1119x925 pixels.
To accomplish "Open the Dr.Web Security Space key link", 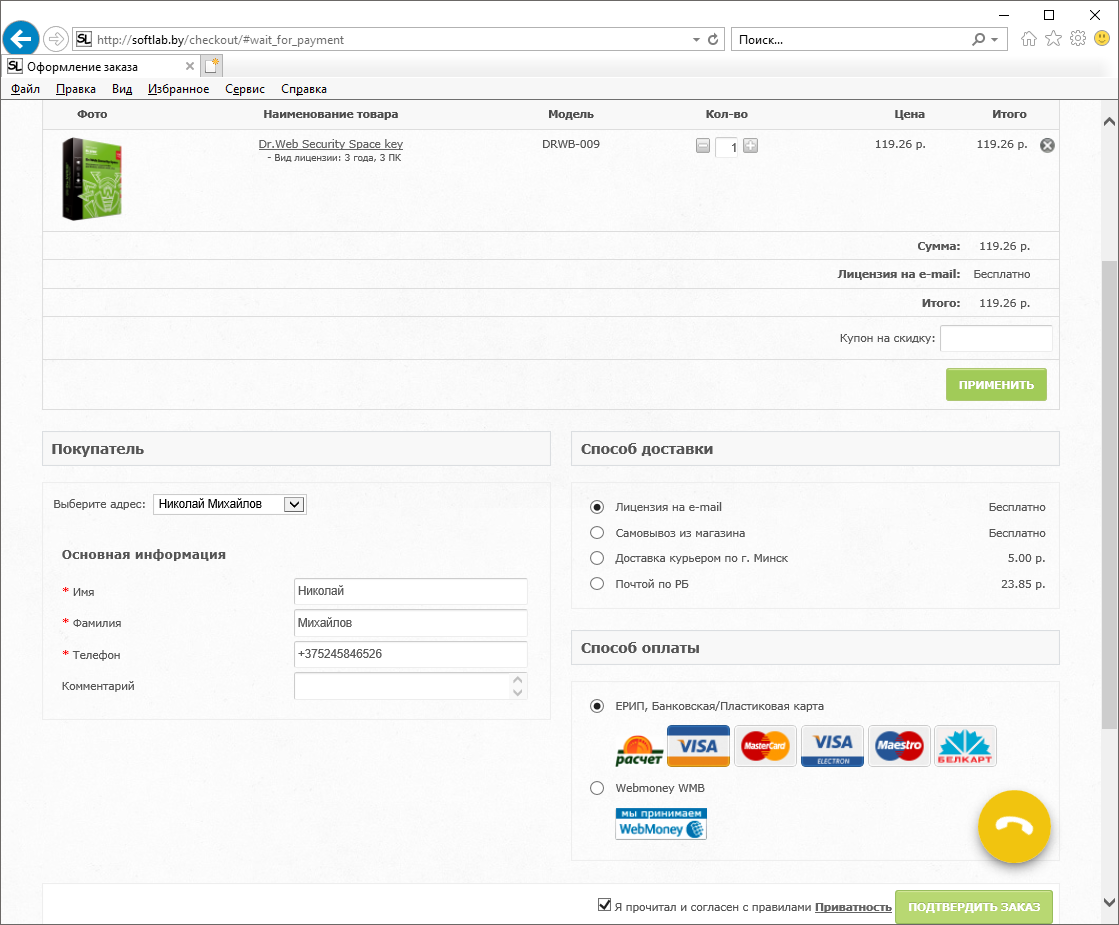I will coord(330,144).
